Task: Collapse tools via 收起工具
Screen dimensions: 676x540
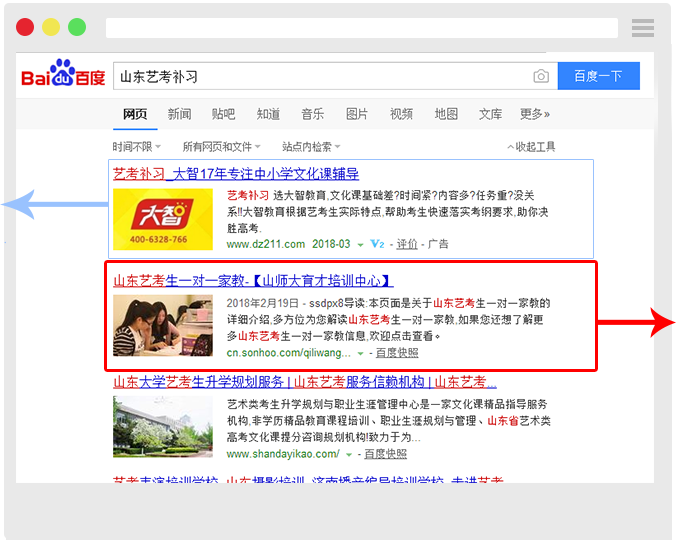Action: pyautogui.click(x=532, y=147)
